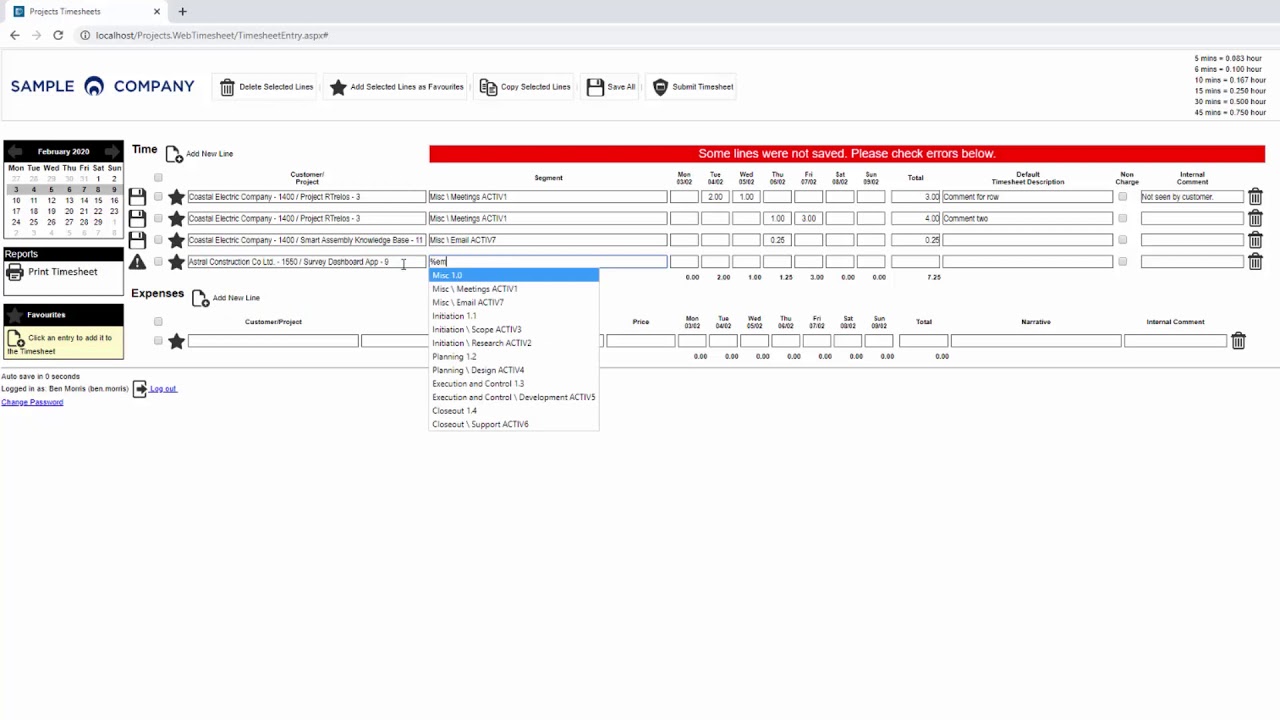This screenshot has height=720, width=1280.
Task: Open a new browser tab
Action: click(x=182, y=11)
